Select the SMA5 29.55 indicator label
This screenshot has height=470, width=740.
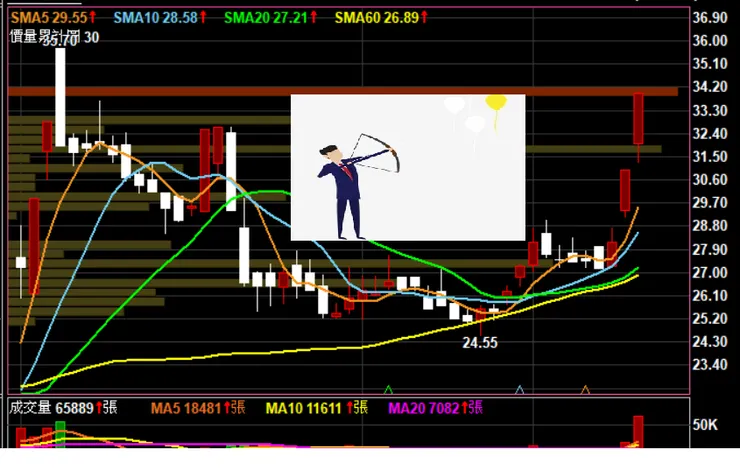tap(53, 18)
